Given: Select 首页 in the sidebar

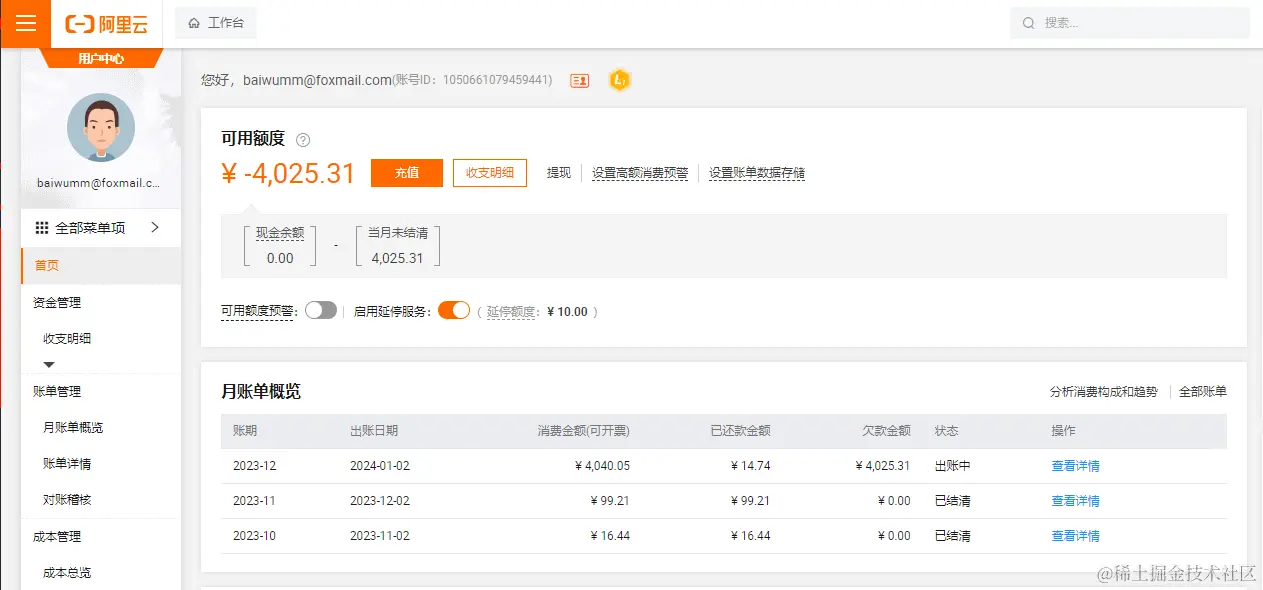Looking at the screenshot, I should point(100,266).
